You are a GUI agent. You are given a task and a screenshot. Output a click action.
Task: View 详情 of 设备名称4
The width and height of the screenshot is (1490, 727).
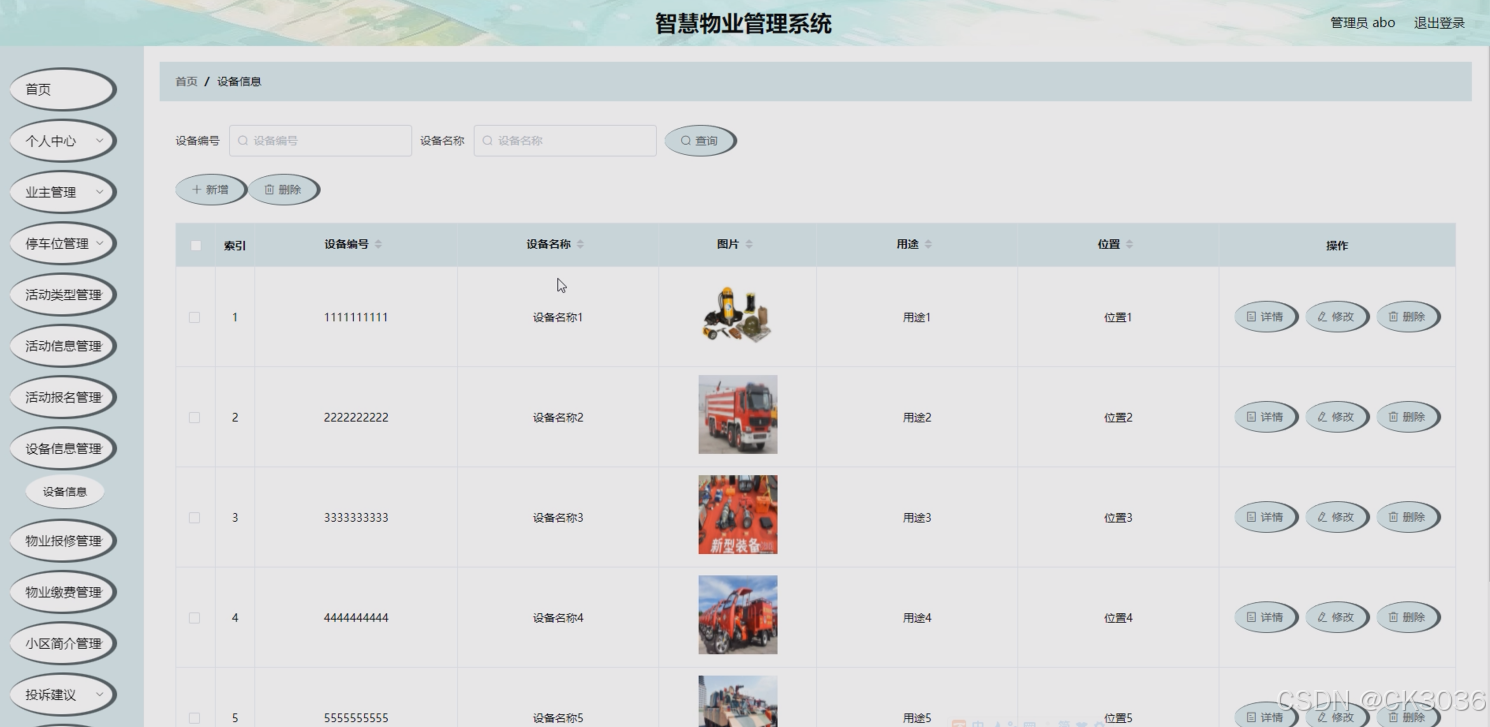(x=1266, y=617)
